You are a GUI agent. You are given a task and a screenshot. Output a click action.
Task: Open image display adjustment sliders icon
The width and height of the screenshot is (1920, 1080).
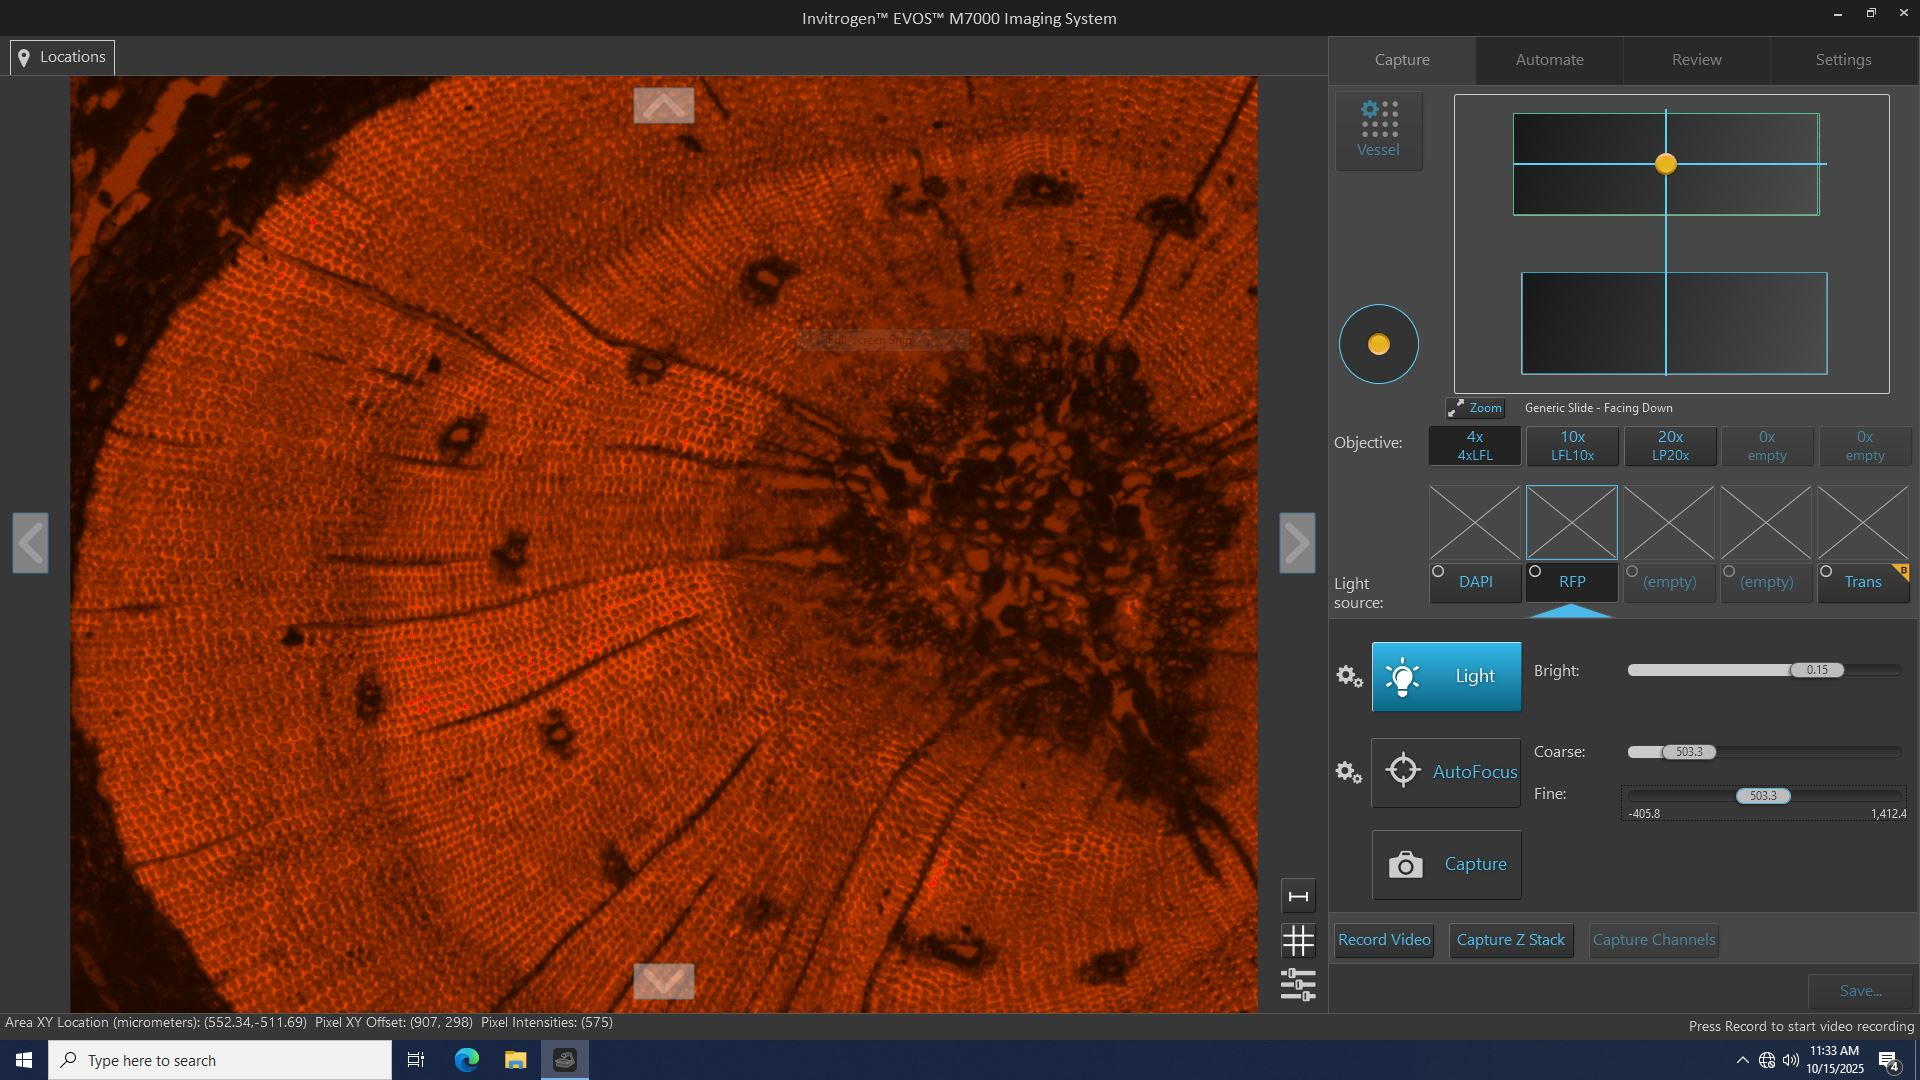(1298, 985)
